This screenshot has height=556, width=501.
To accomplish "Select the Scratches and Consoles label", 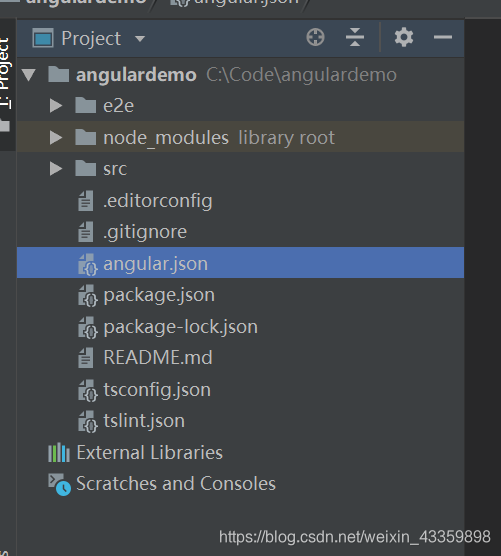I will tap(176, 484).
